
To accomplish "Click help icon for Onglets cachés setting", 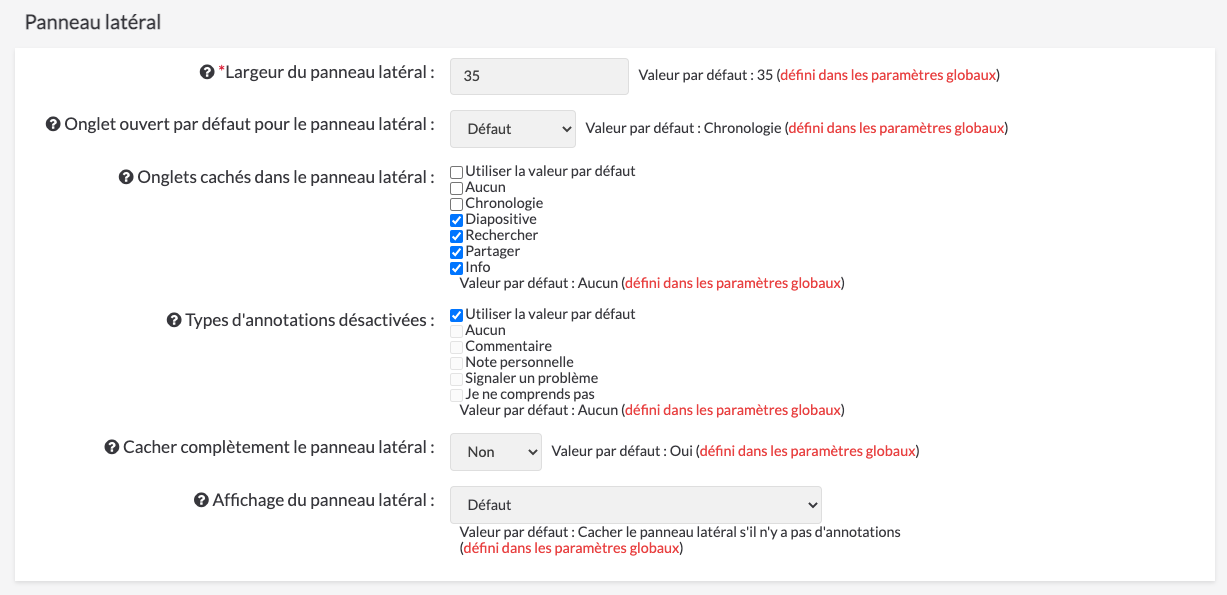I will tap(126, 178).
